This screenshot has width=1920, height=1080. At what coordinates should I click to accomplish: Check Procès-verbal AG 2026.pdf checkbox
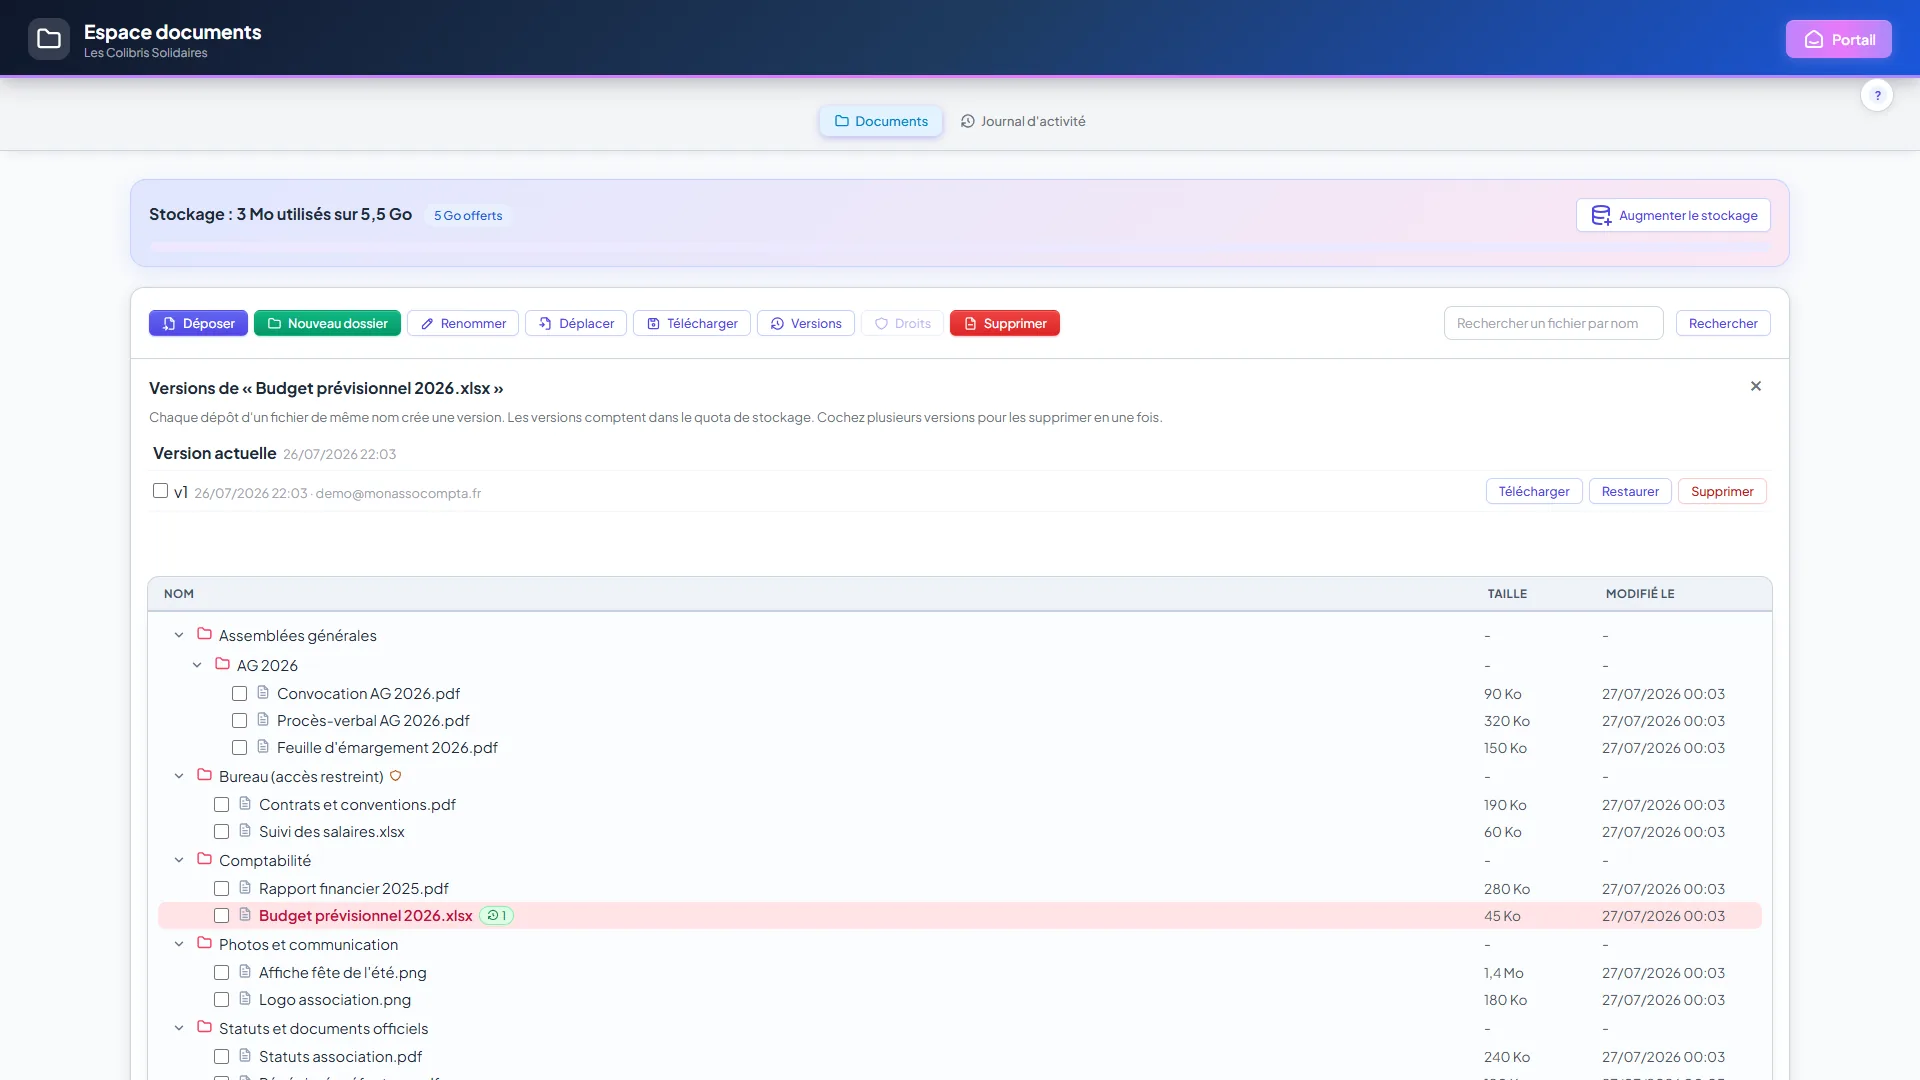(x=239, y=720)
